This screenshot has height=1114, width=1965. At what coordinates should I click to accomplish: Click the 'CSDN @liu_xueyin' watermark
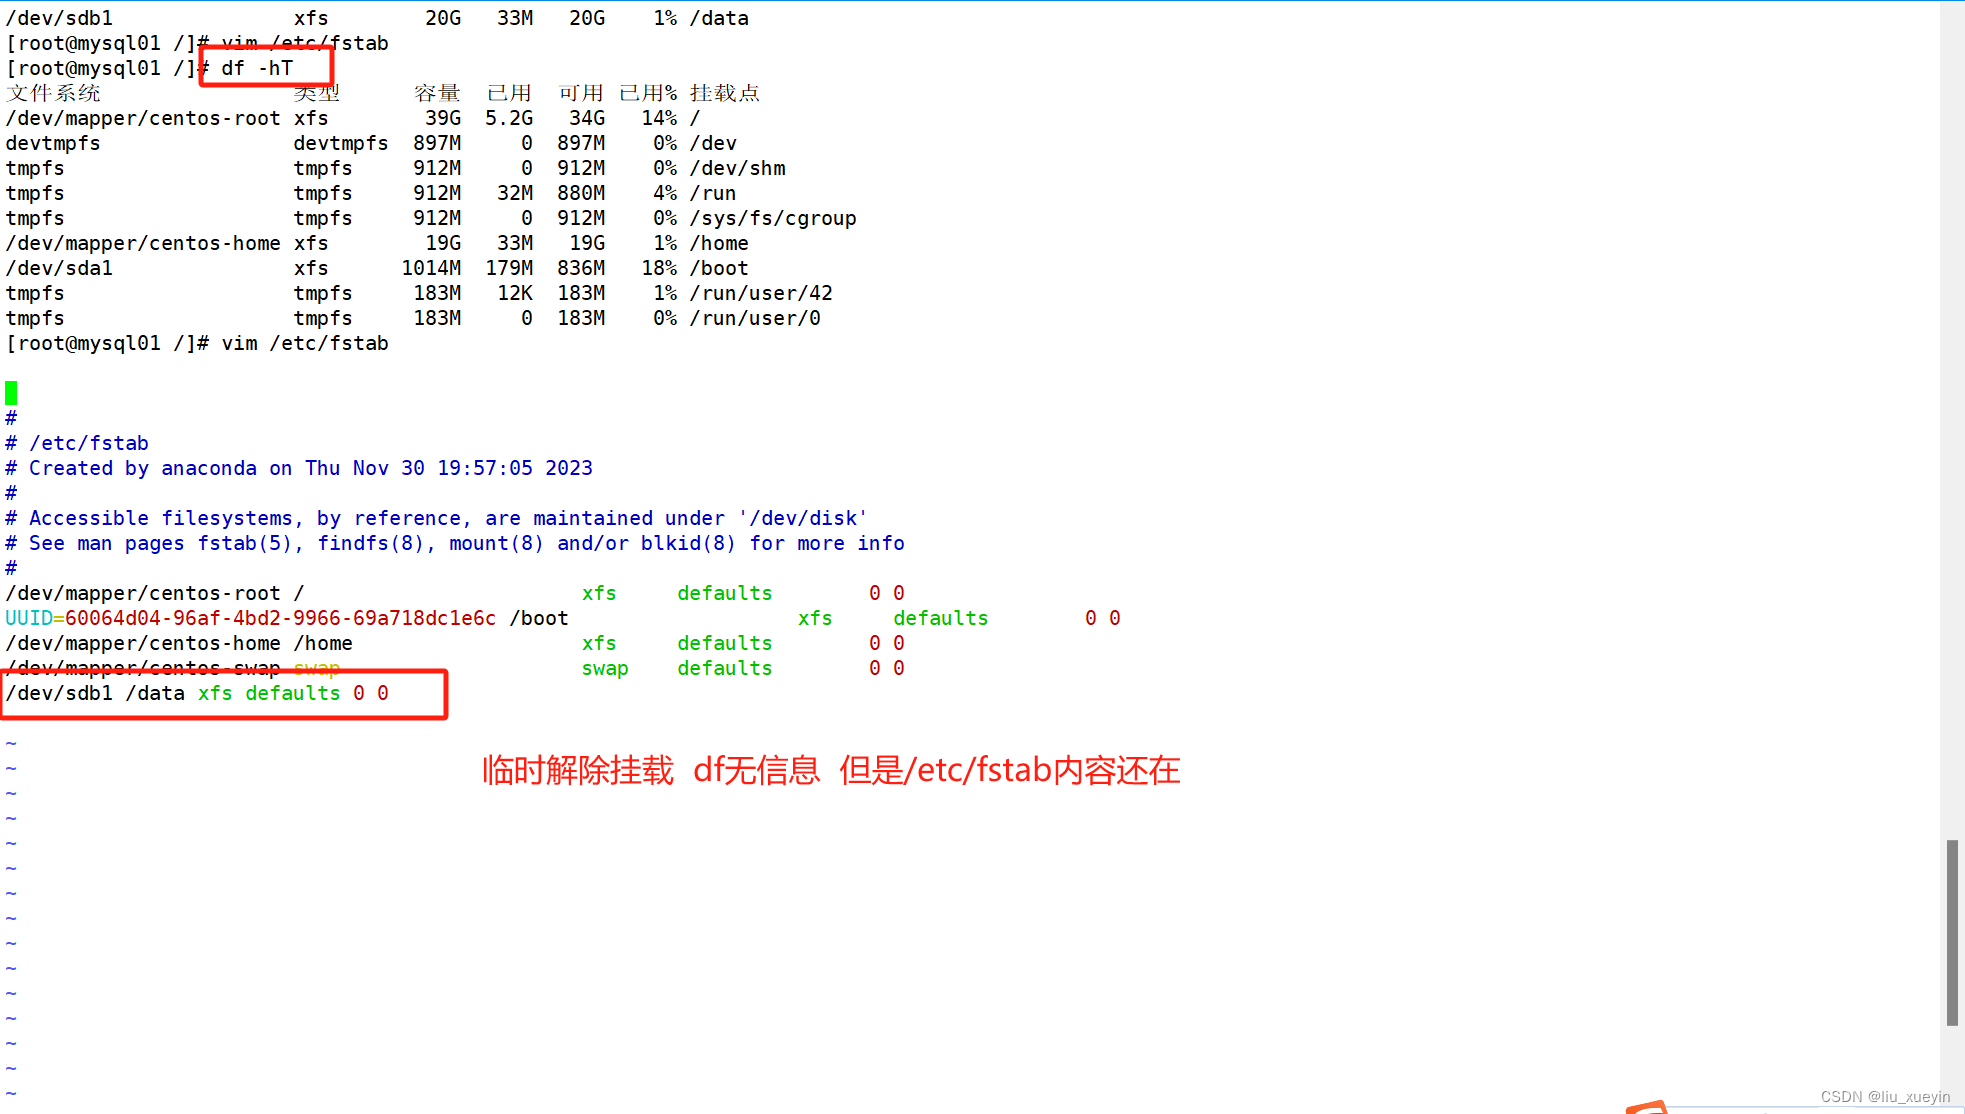(1884, 1096)
